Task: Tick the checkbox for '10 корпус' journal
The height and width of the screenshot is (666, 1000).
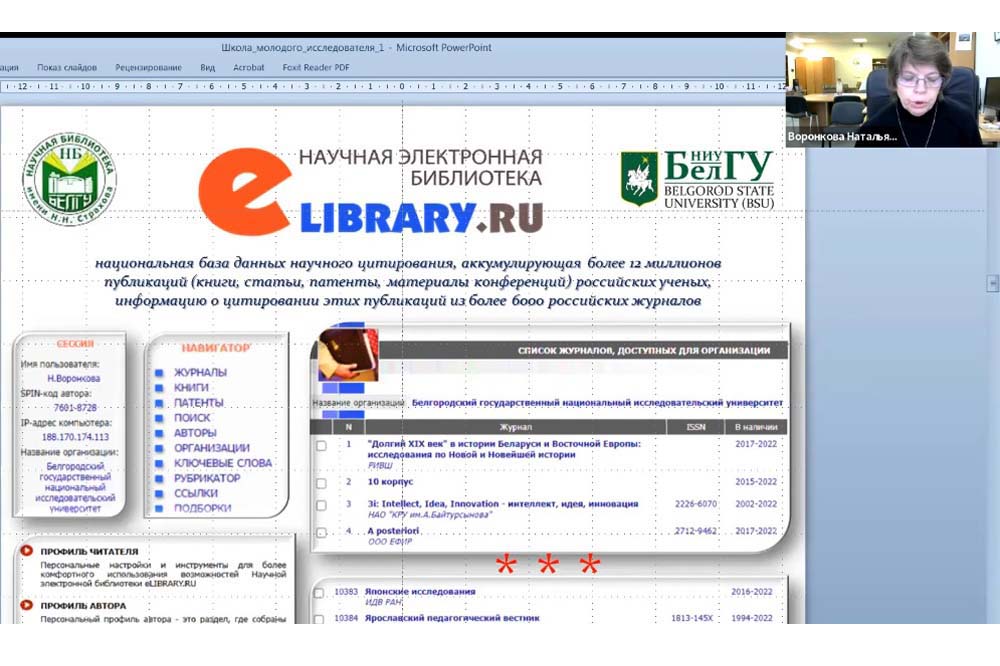Action: click(321, 482)
